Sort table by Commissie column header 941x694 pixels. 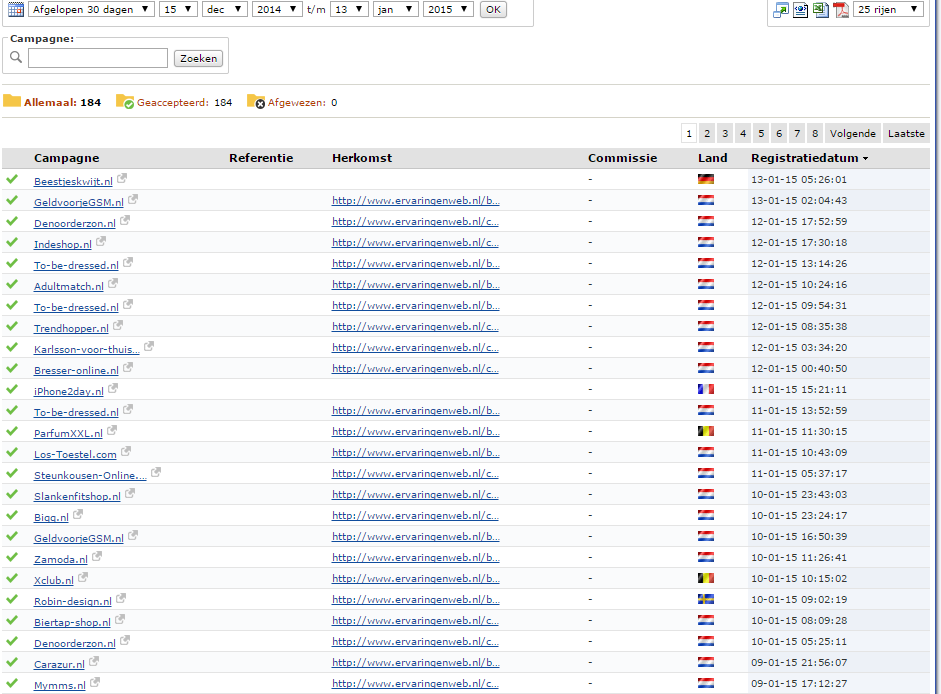622,158
